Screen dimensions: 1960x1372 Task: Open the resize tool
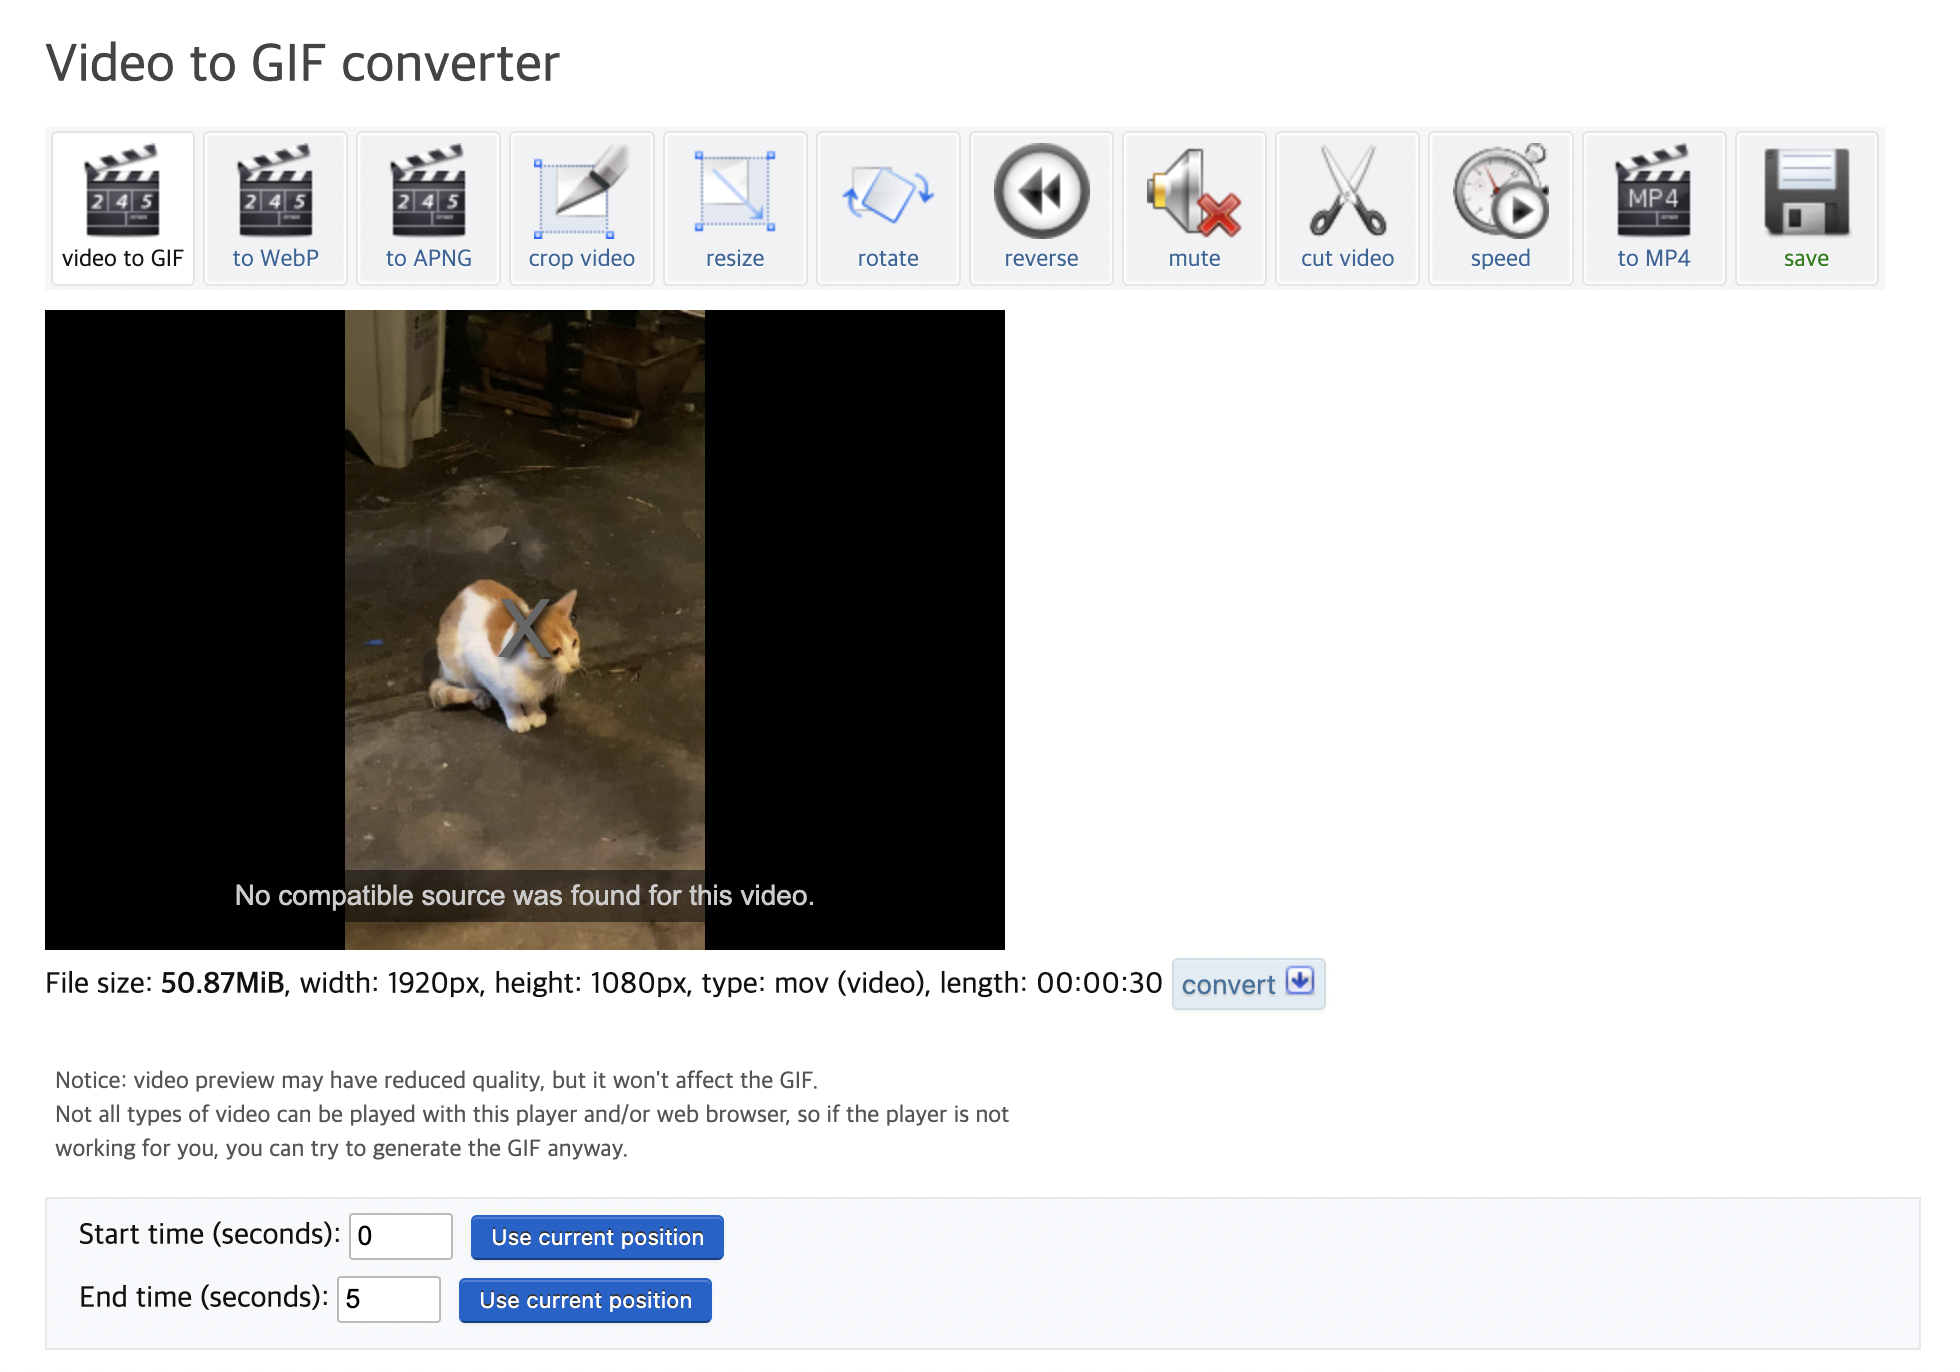[734, 208]
